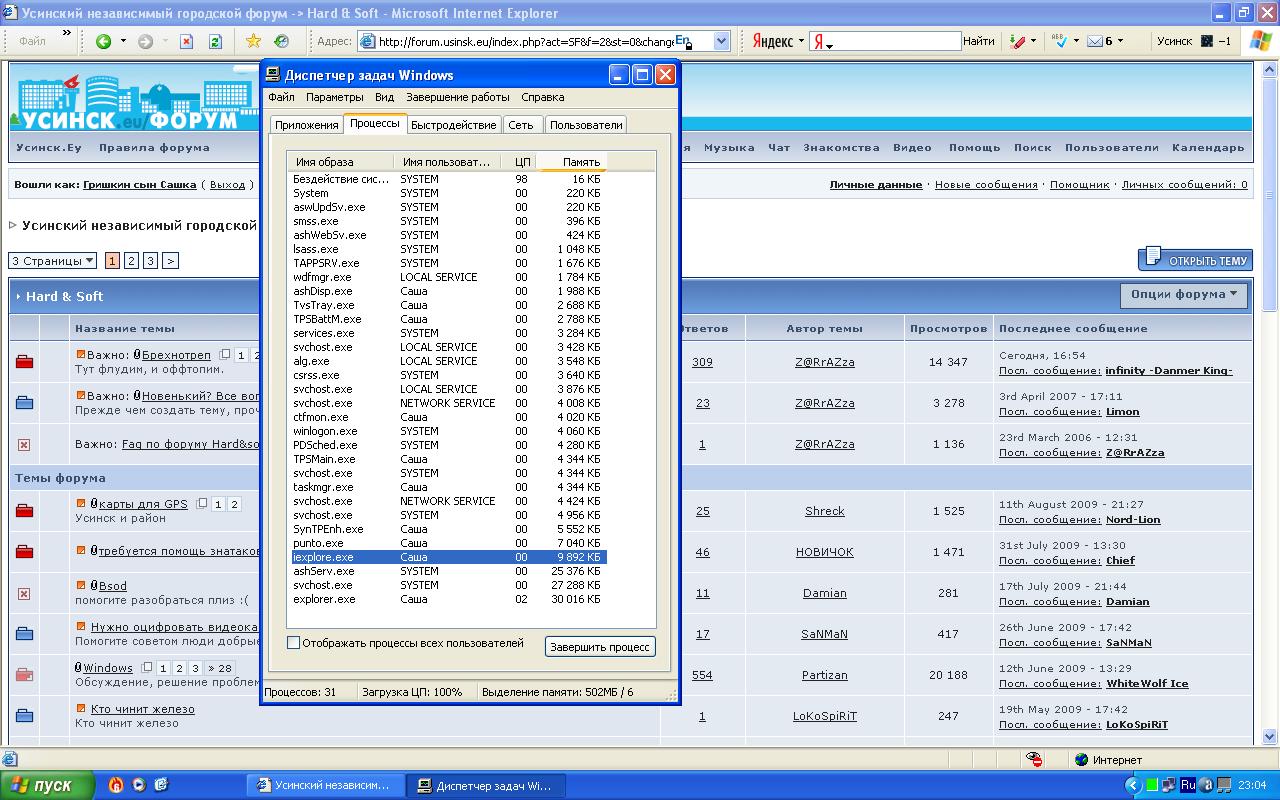Viewport: 1280px width, 800px height.
Task: Click the Windows пуск Start button
Action: coord(47,785)
